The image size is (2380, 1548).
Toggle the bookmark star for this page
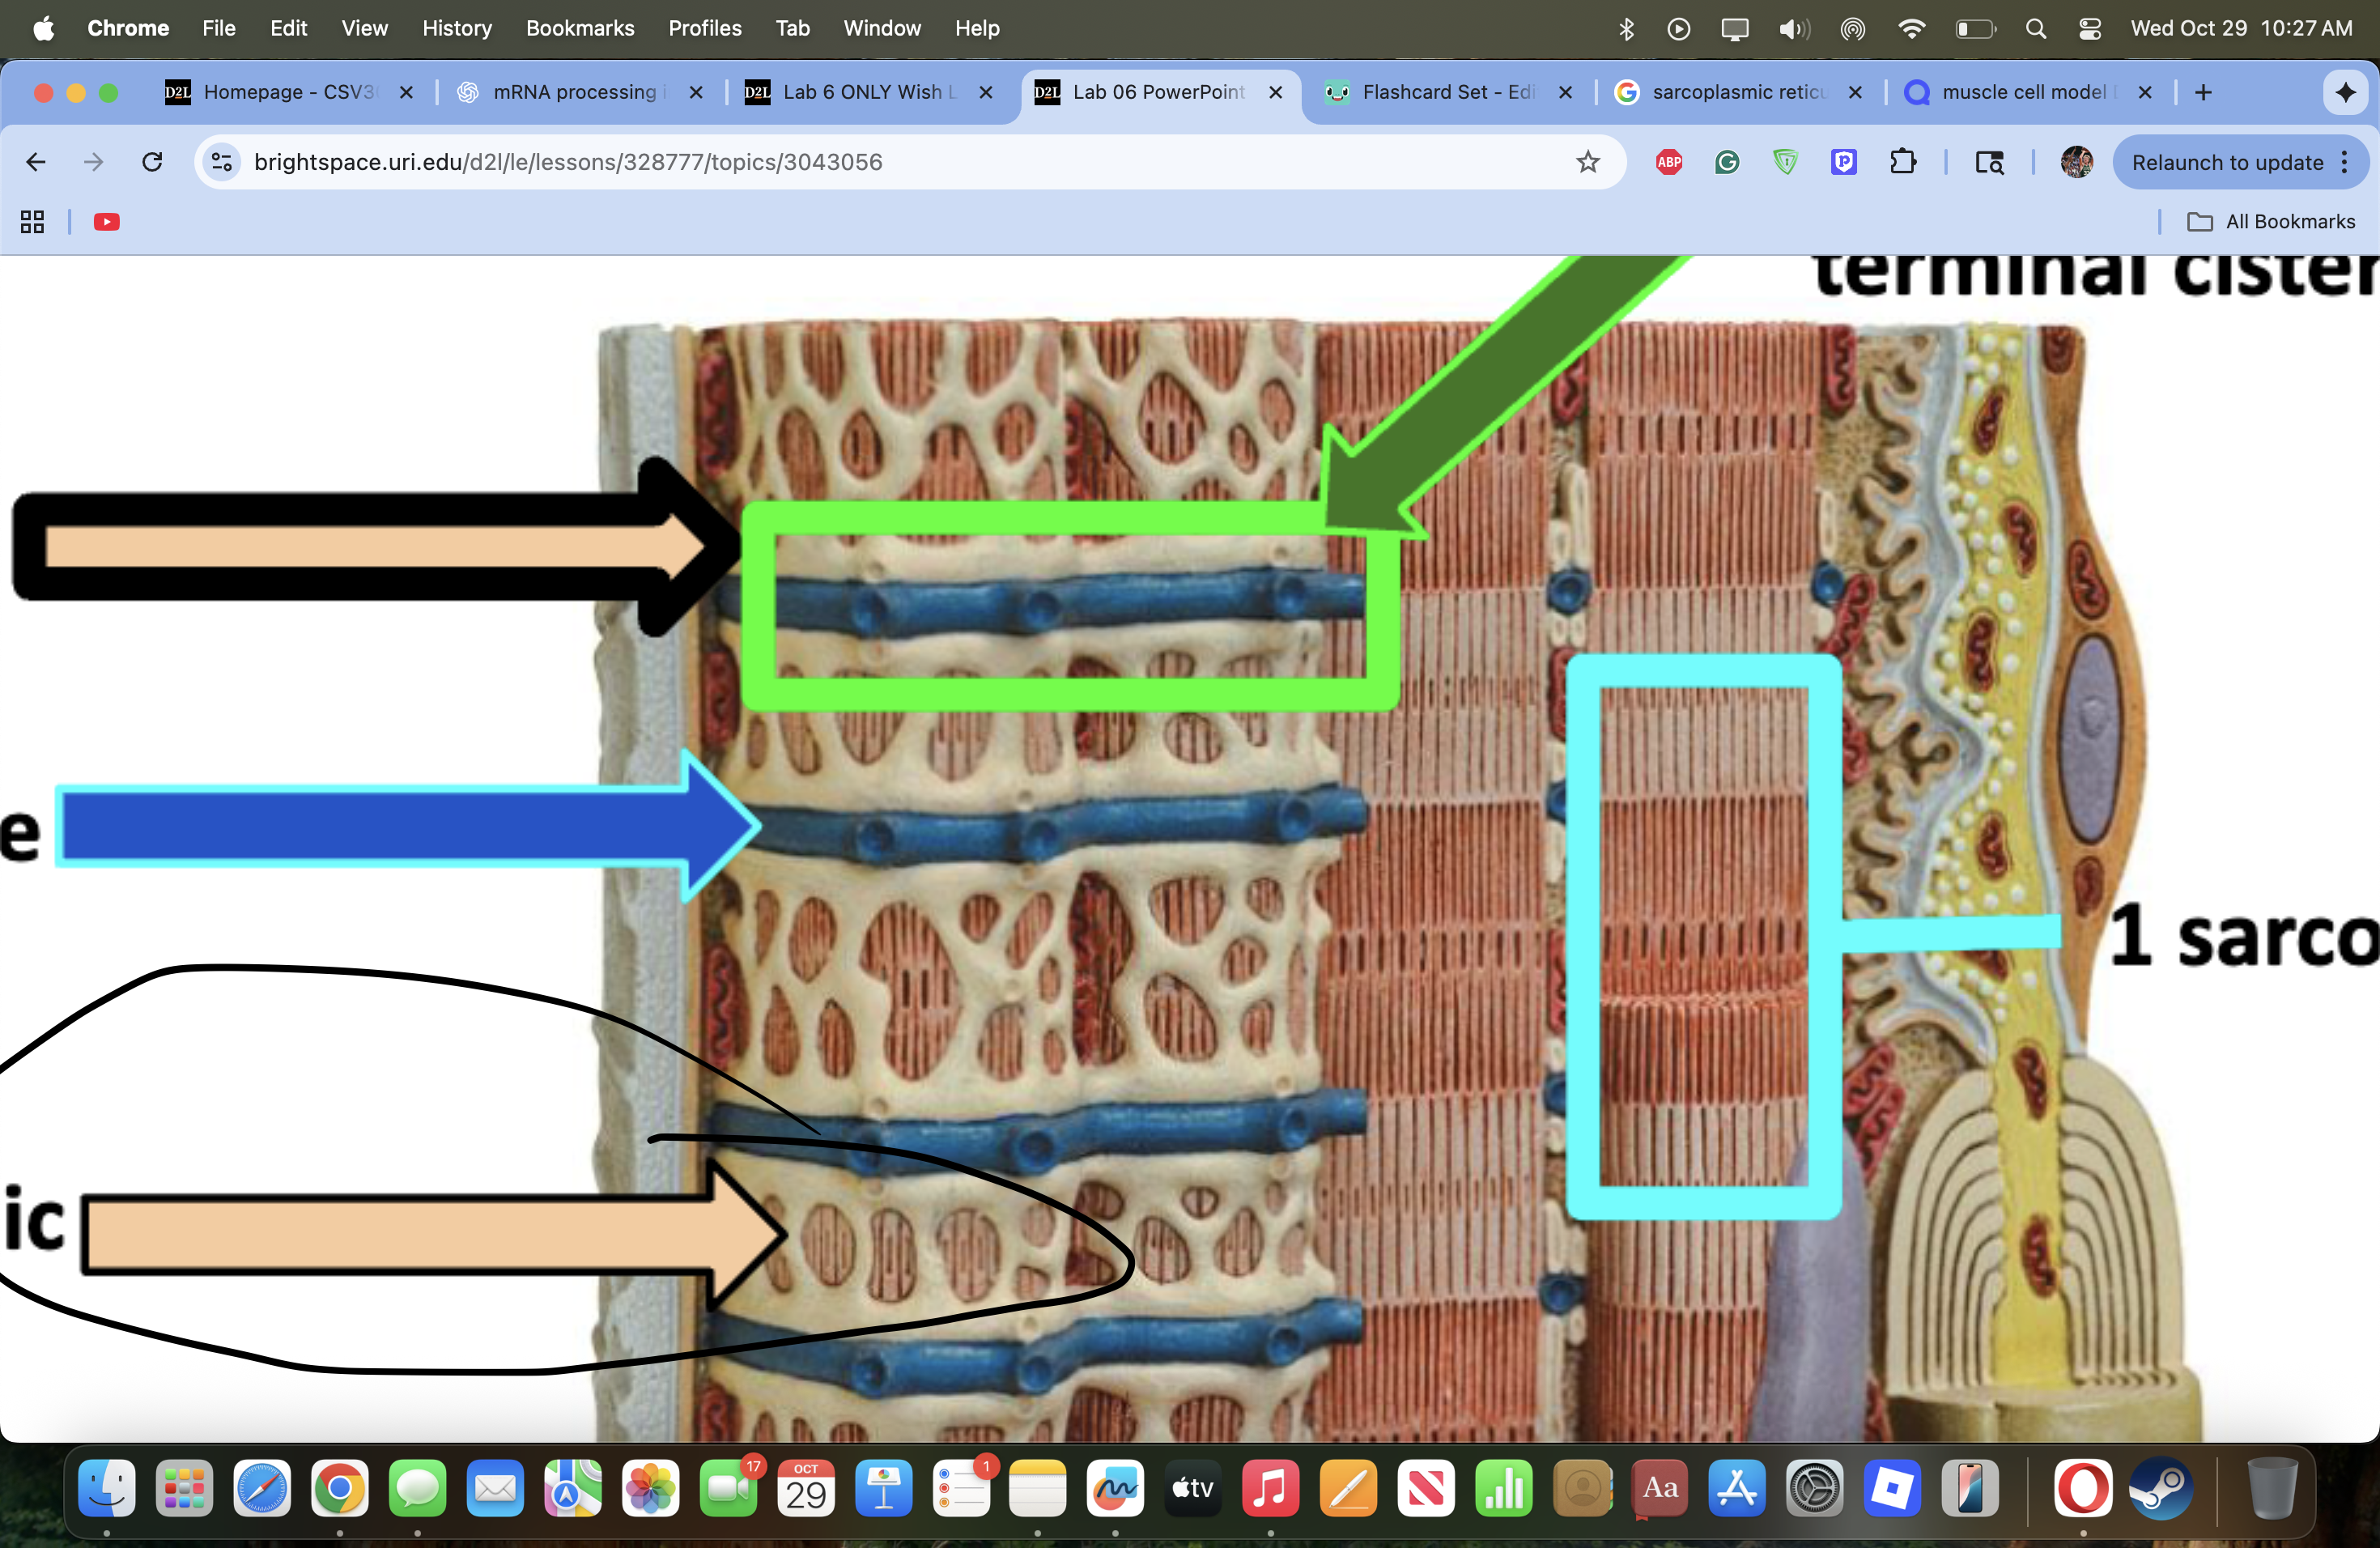[x=1587, y=162]
